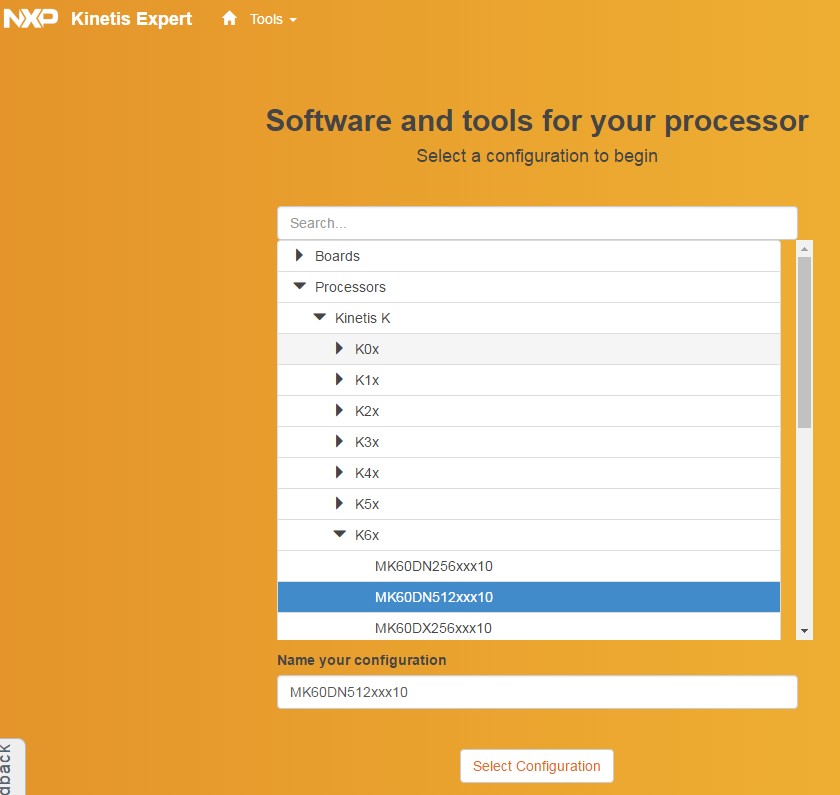This screenshot has width=840, height=795.
Task: Choose processor MK60DX256xxx10
Action: [529, 627]
